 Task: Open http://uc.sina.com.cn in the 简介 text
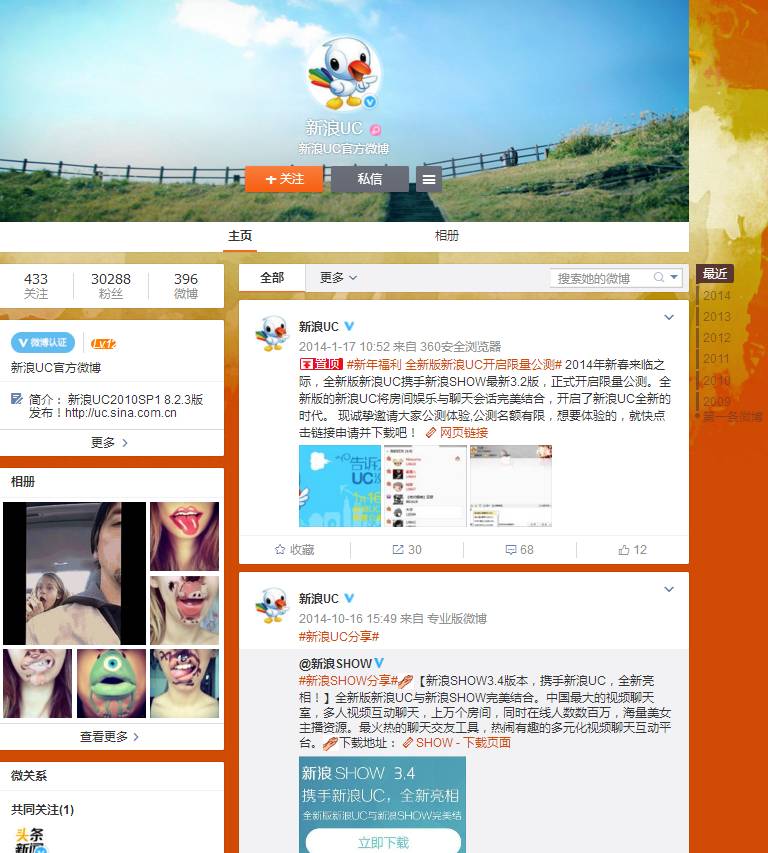(x=121, y=413)
